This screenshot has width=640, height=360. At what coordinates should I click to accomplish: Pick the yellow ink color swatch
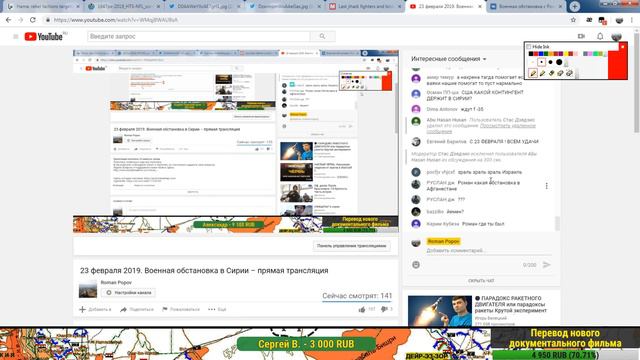pos(566,53)
